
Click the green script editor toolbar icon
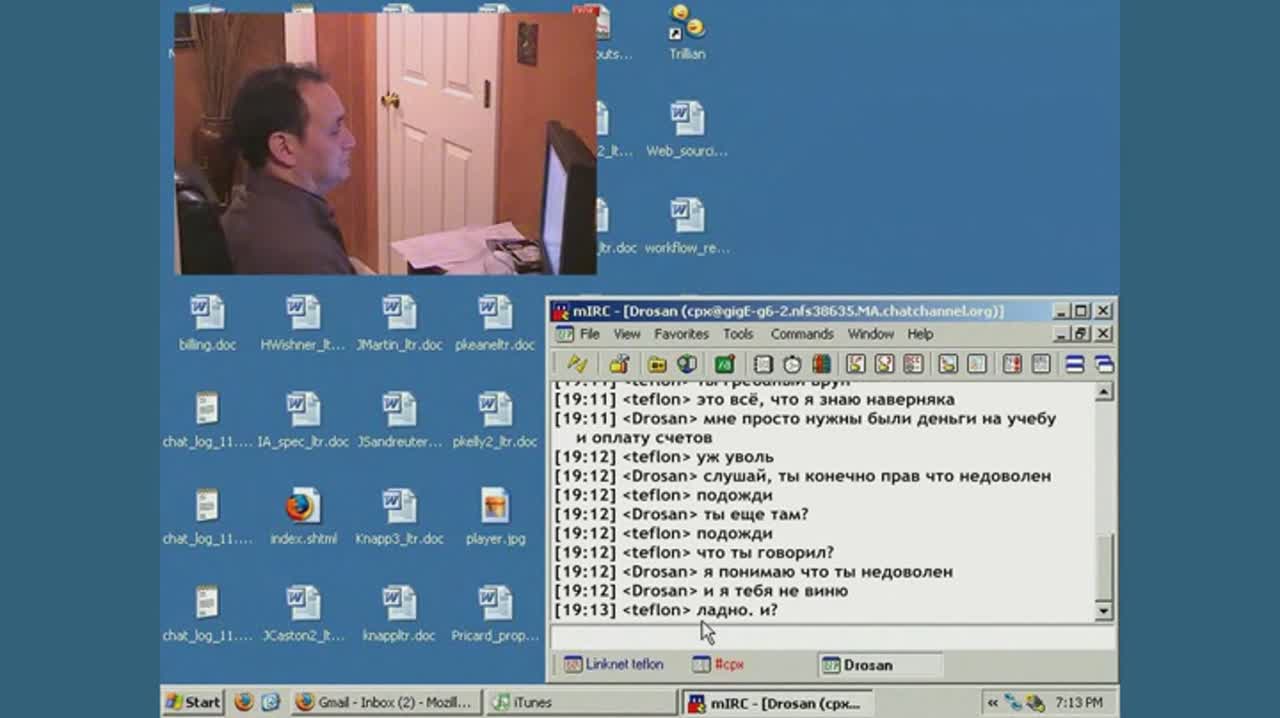(x=725, y=364)
